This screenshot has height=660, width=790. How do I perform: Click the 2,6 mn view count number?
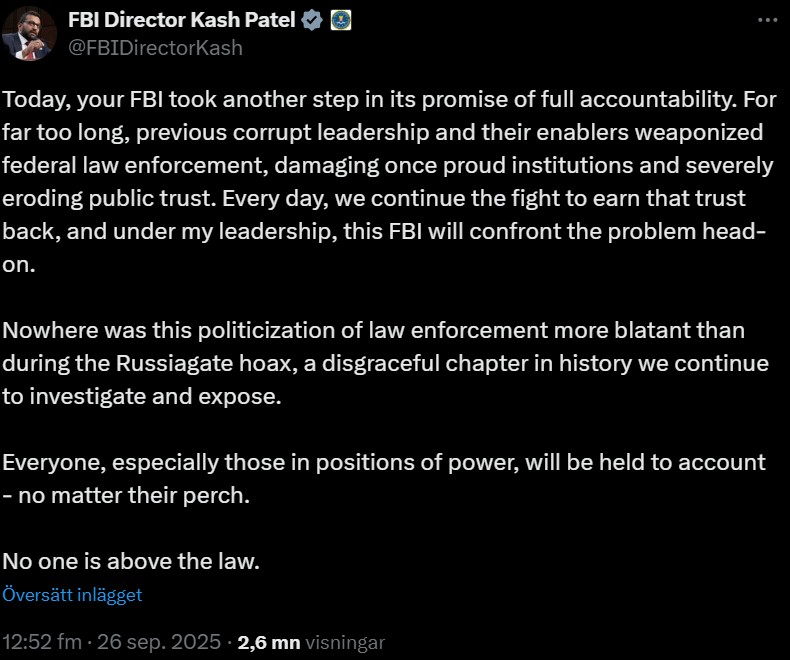tap(269, 643)
